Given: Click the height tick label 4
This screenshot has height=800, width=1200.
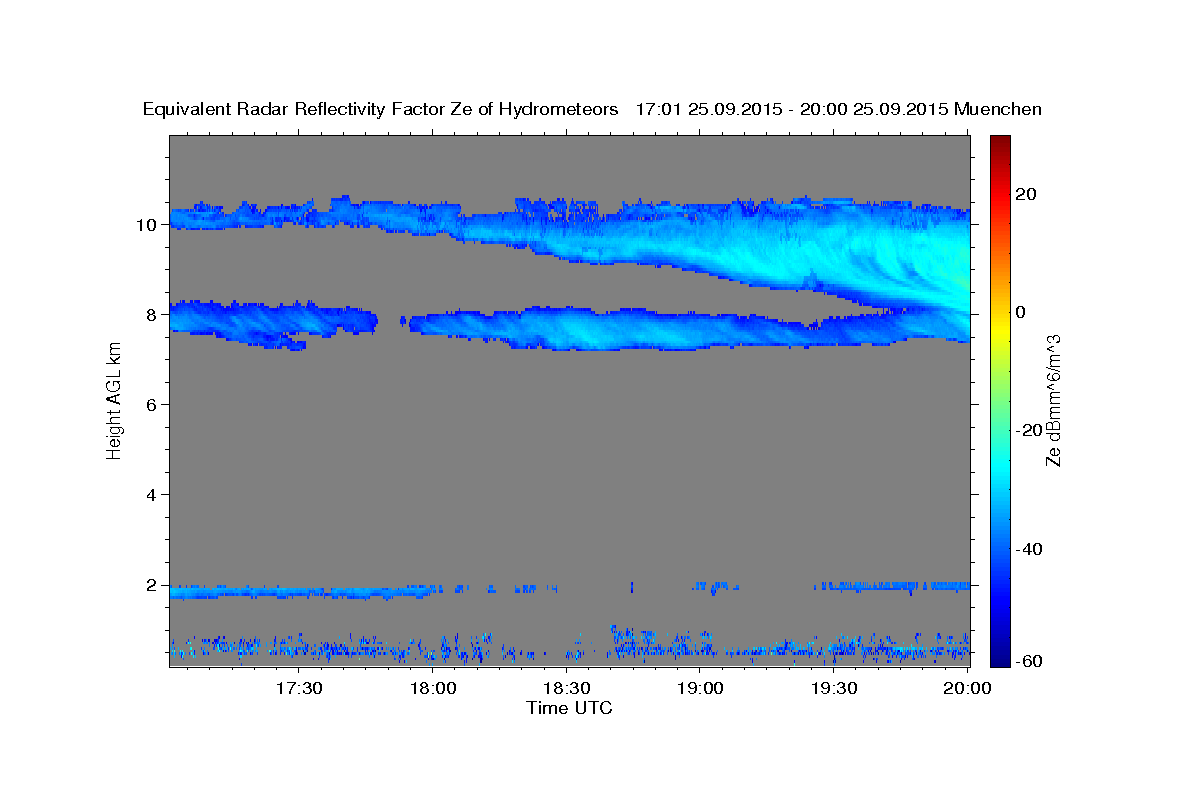Looking at the screenshot, I should 150,495.
